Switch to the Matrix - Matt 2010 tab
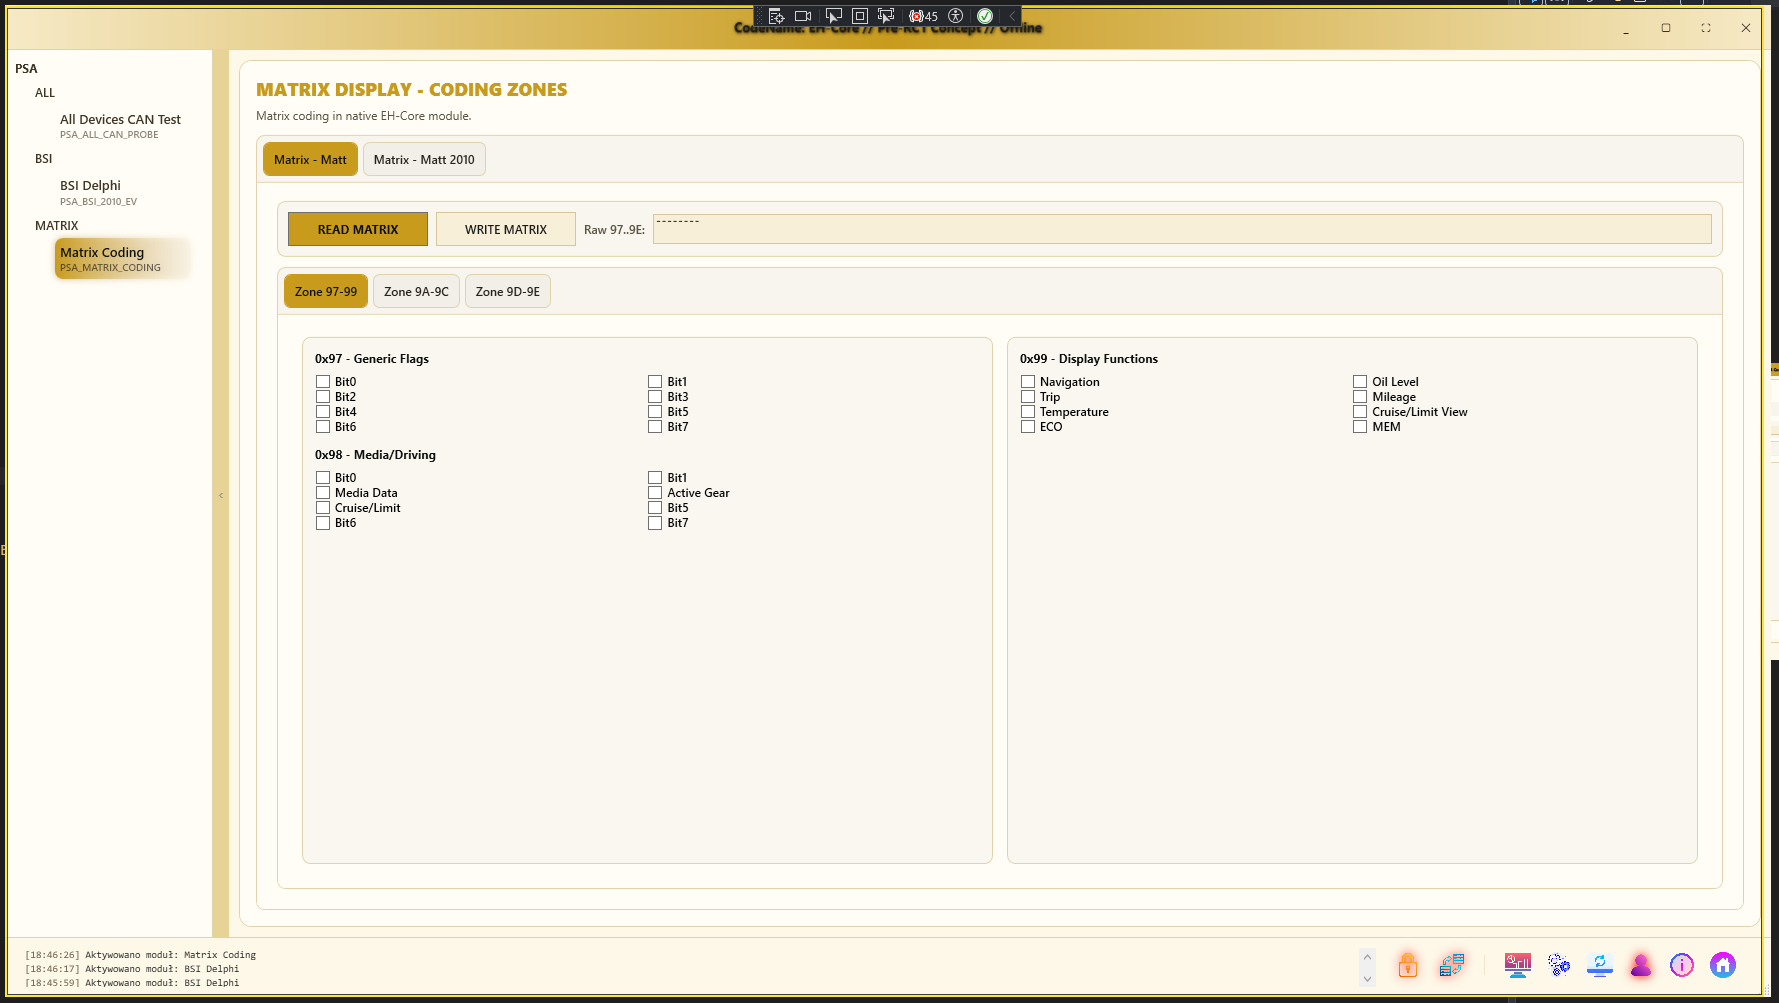 (x=424, y=159)
